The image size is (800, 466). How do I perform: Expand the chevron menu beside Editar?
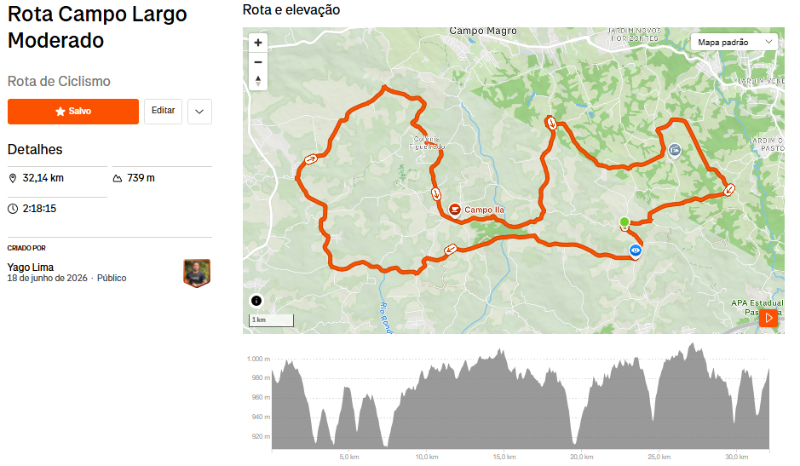coord(199,111)
